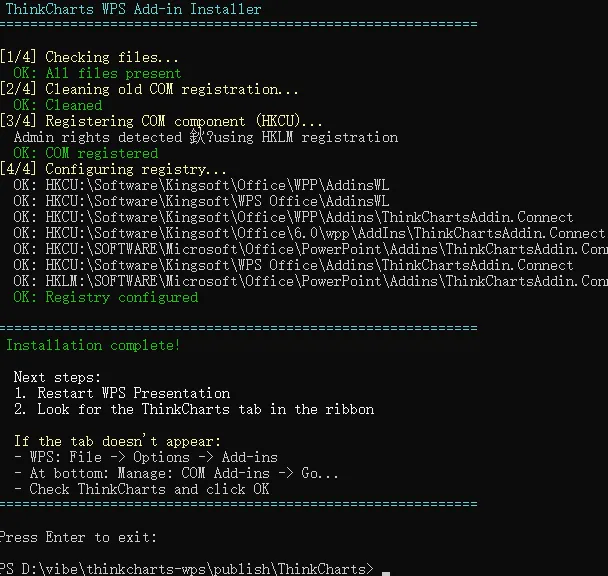Select the '[1/4] Checking files...' line
Viewport: 608px width, 576px height.
click(x=89, y=57)
